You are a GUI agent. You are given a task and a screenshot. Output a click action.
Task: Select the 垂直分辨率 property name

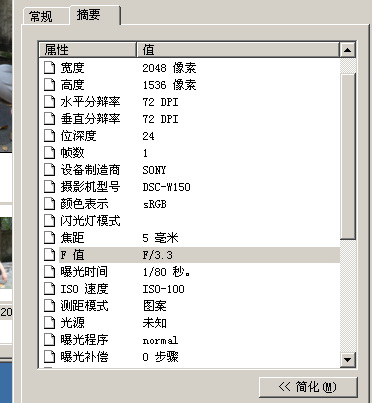tap(90, 119)
